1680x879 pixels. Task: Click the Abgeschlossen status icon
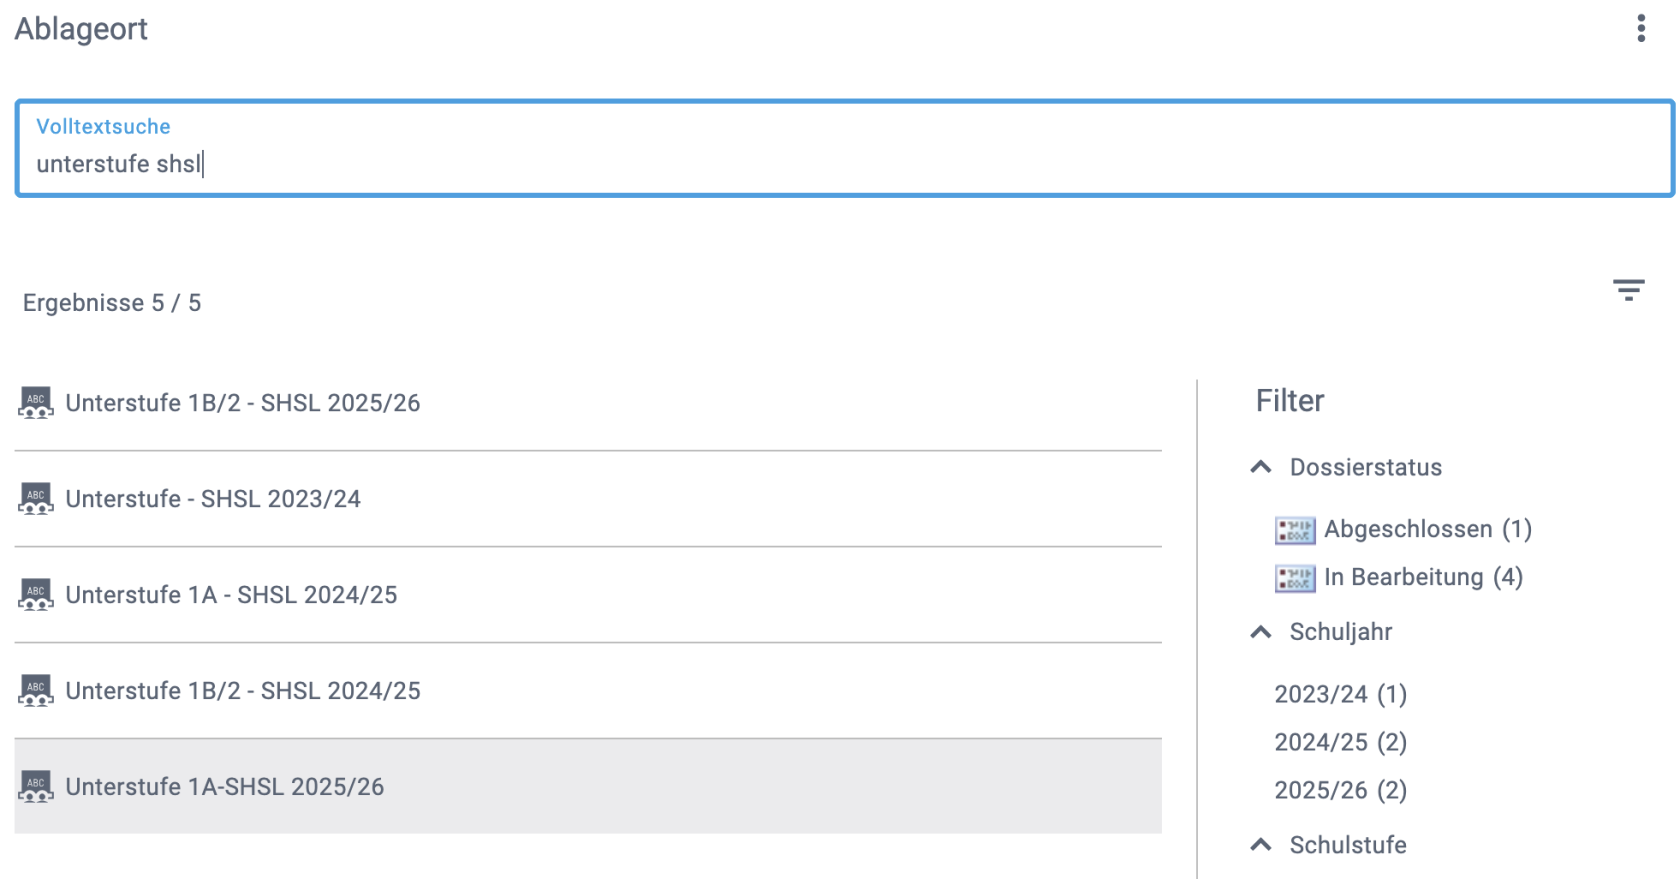(x=1294, y=530)
